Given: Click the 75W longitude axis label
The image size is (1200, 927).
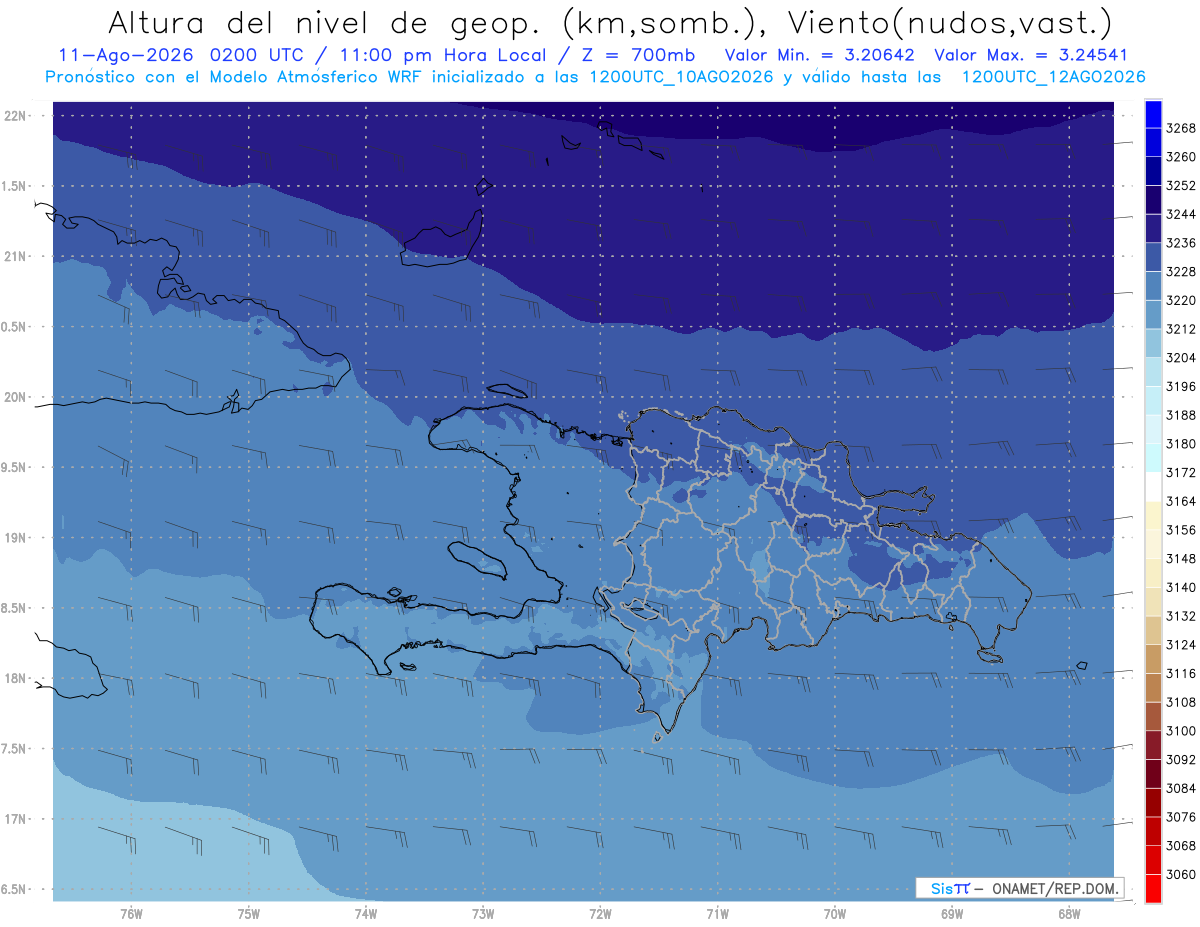Looking at the screenshot, I should click(x=248, y=914).
